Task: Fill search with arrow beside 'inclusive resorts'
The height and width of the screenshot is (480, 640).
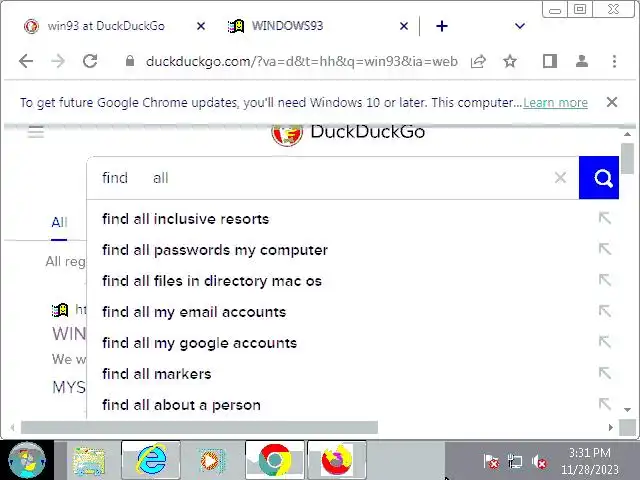Action: coord(605,218)
